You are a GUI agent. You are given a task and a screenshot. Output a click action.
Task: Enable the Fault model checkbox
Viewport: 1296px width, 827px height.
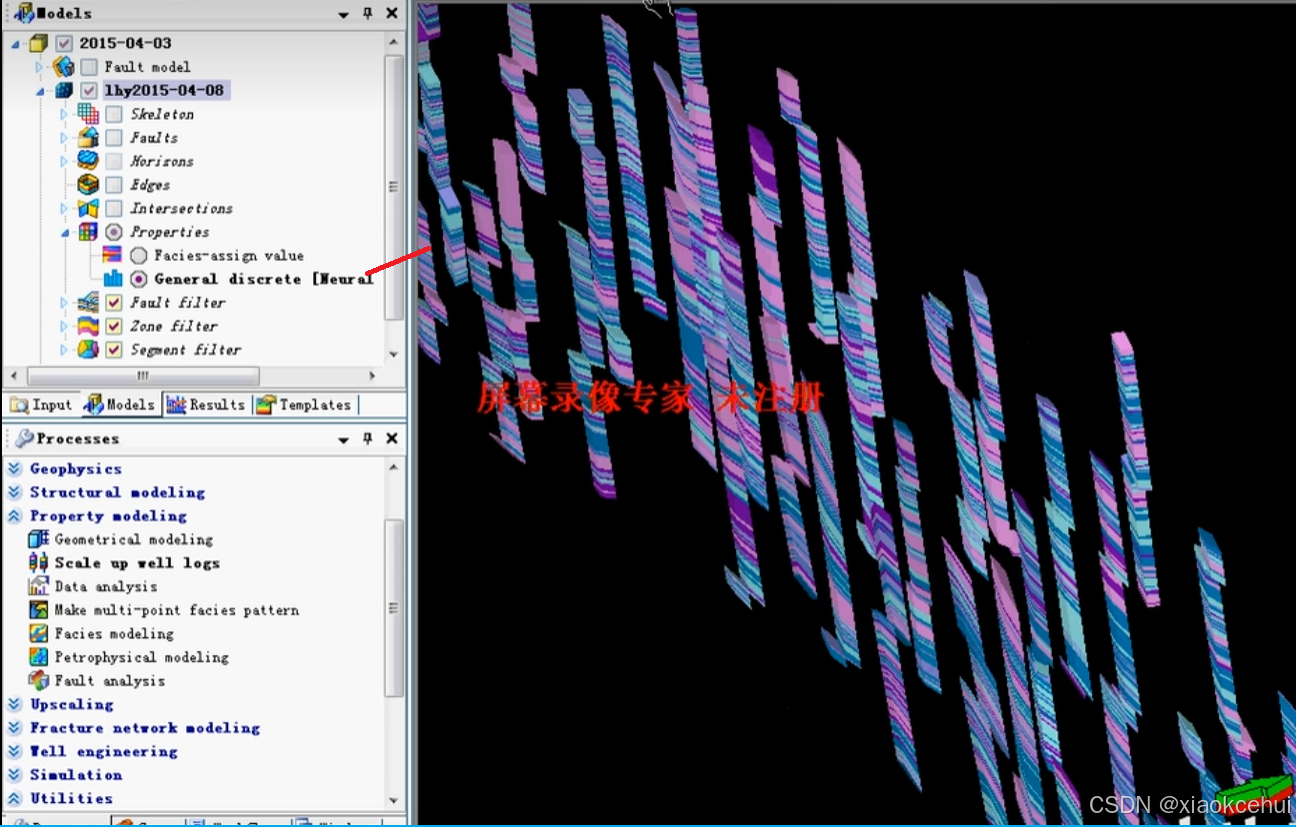89,67
